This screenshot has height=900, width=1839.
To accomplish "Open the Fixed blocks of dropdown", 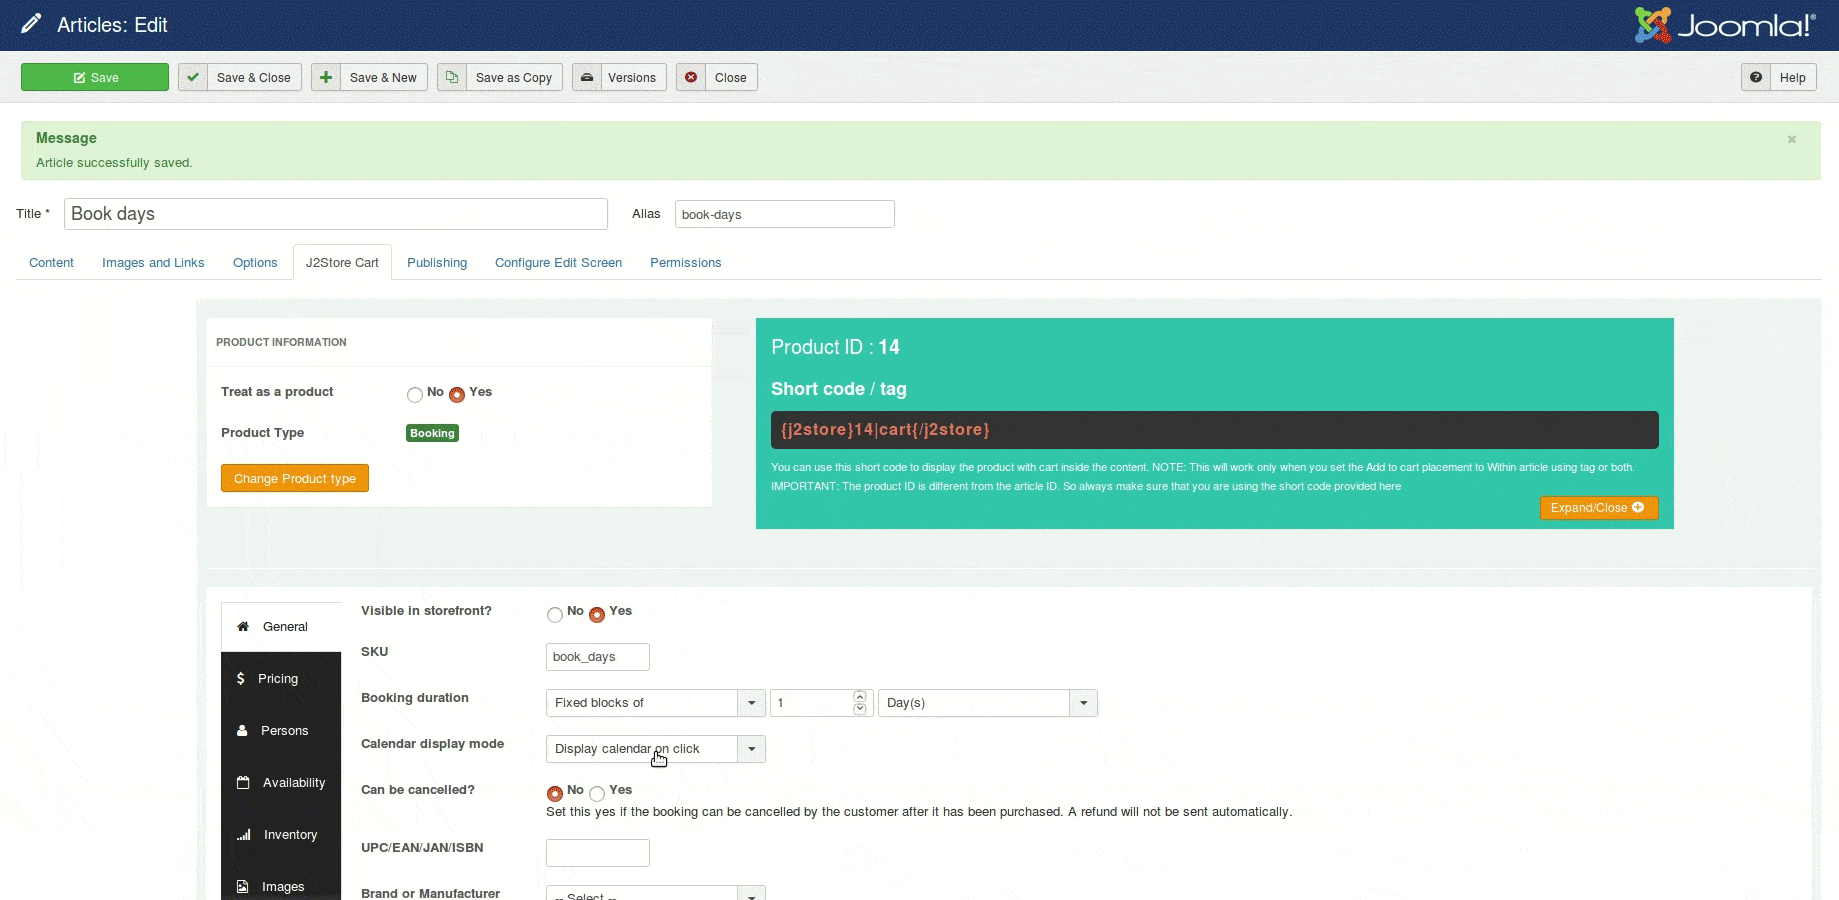I will point(751,703).
